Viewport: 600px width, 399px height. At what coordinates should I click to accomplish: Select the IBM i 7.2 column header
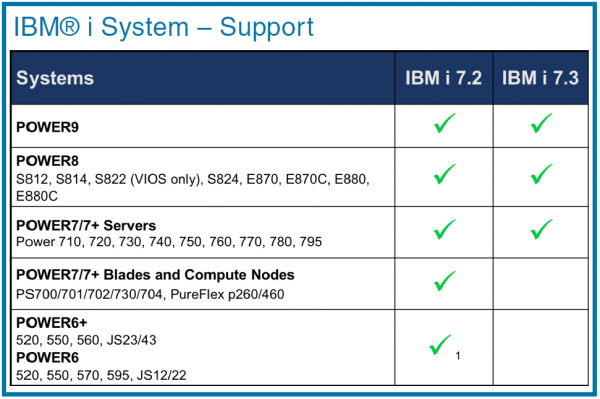point(443,78)
